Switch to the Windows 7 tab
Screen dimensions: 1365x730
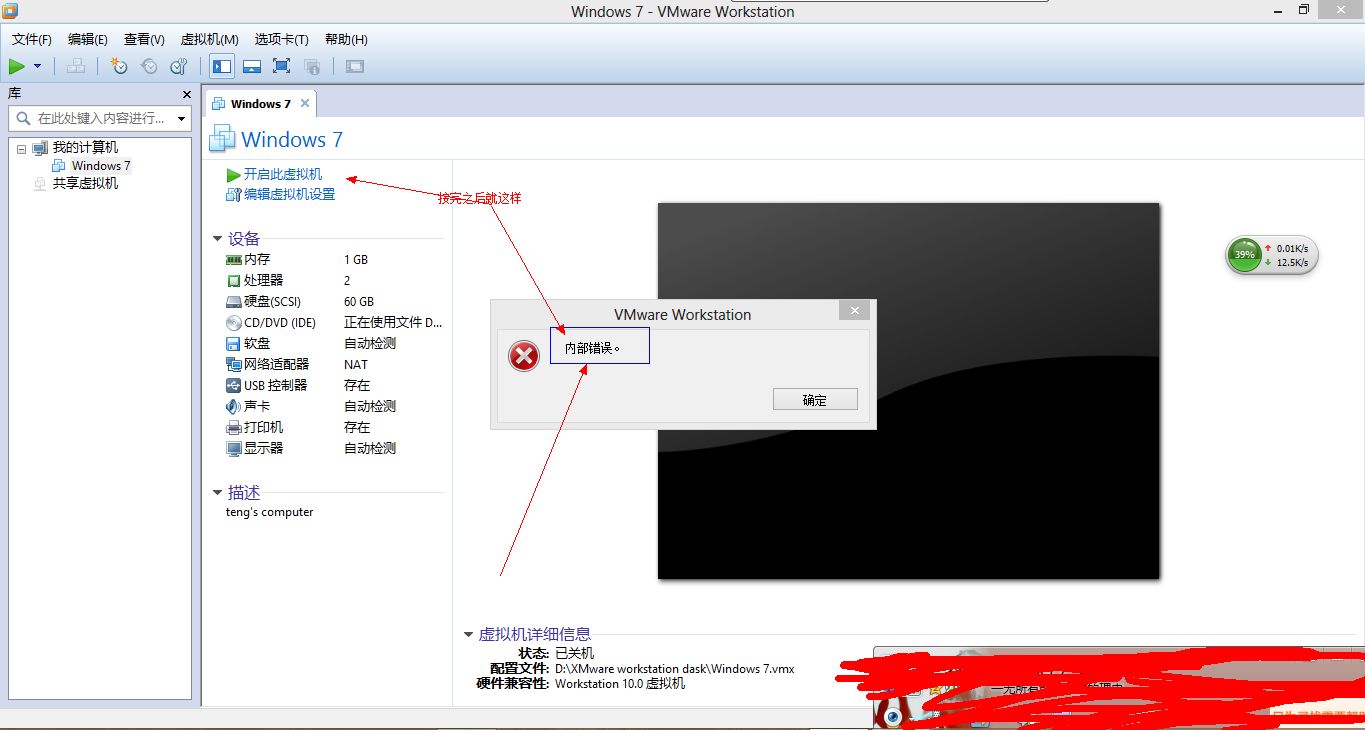pyautogui.click(x=260, y=104)
